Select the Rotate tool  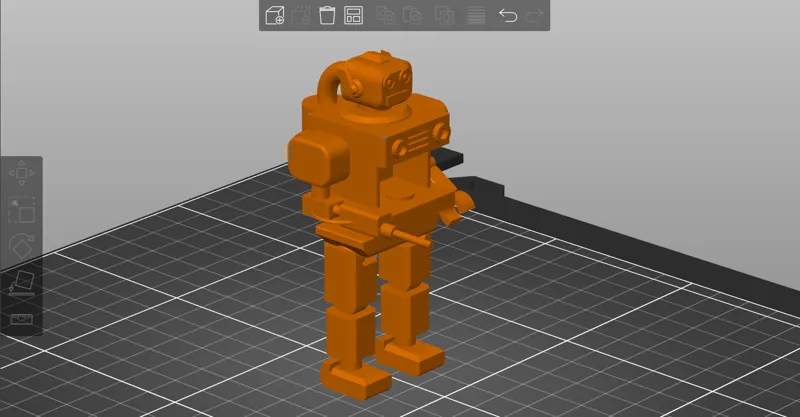pyautogui.click(x=21, y=247)
